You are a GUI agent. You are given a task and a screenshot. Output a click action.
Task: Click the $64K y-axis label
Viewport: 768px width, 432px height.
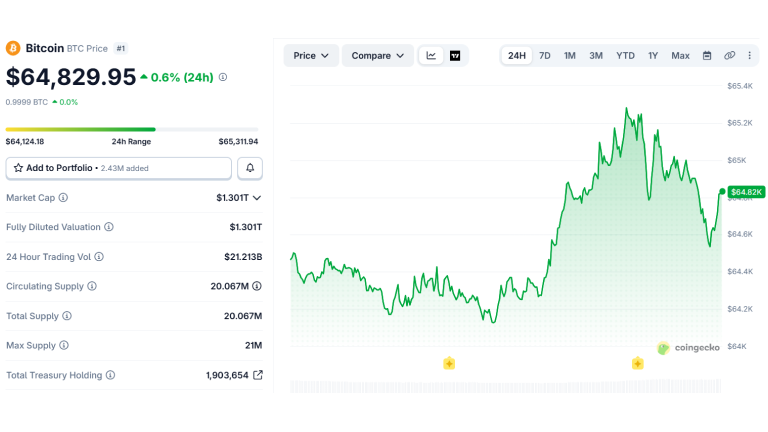coord(737,346)
